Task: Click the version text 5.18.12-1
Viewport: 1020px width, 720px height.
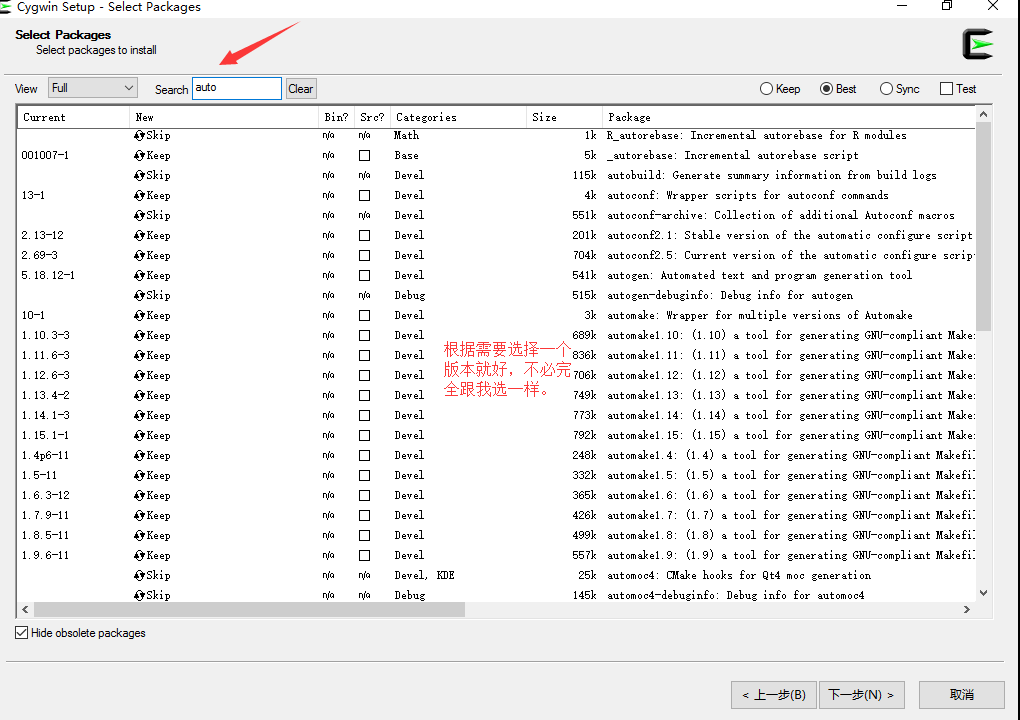Action: 47,276
